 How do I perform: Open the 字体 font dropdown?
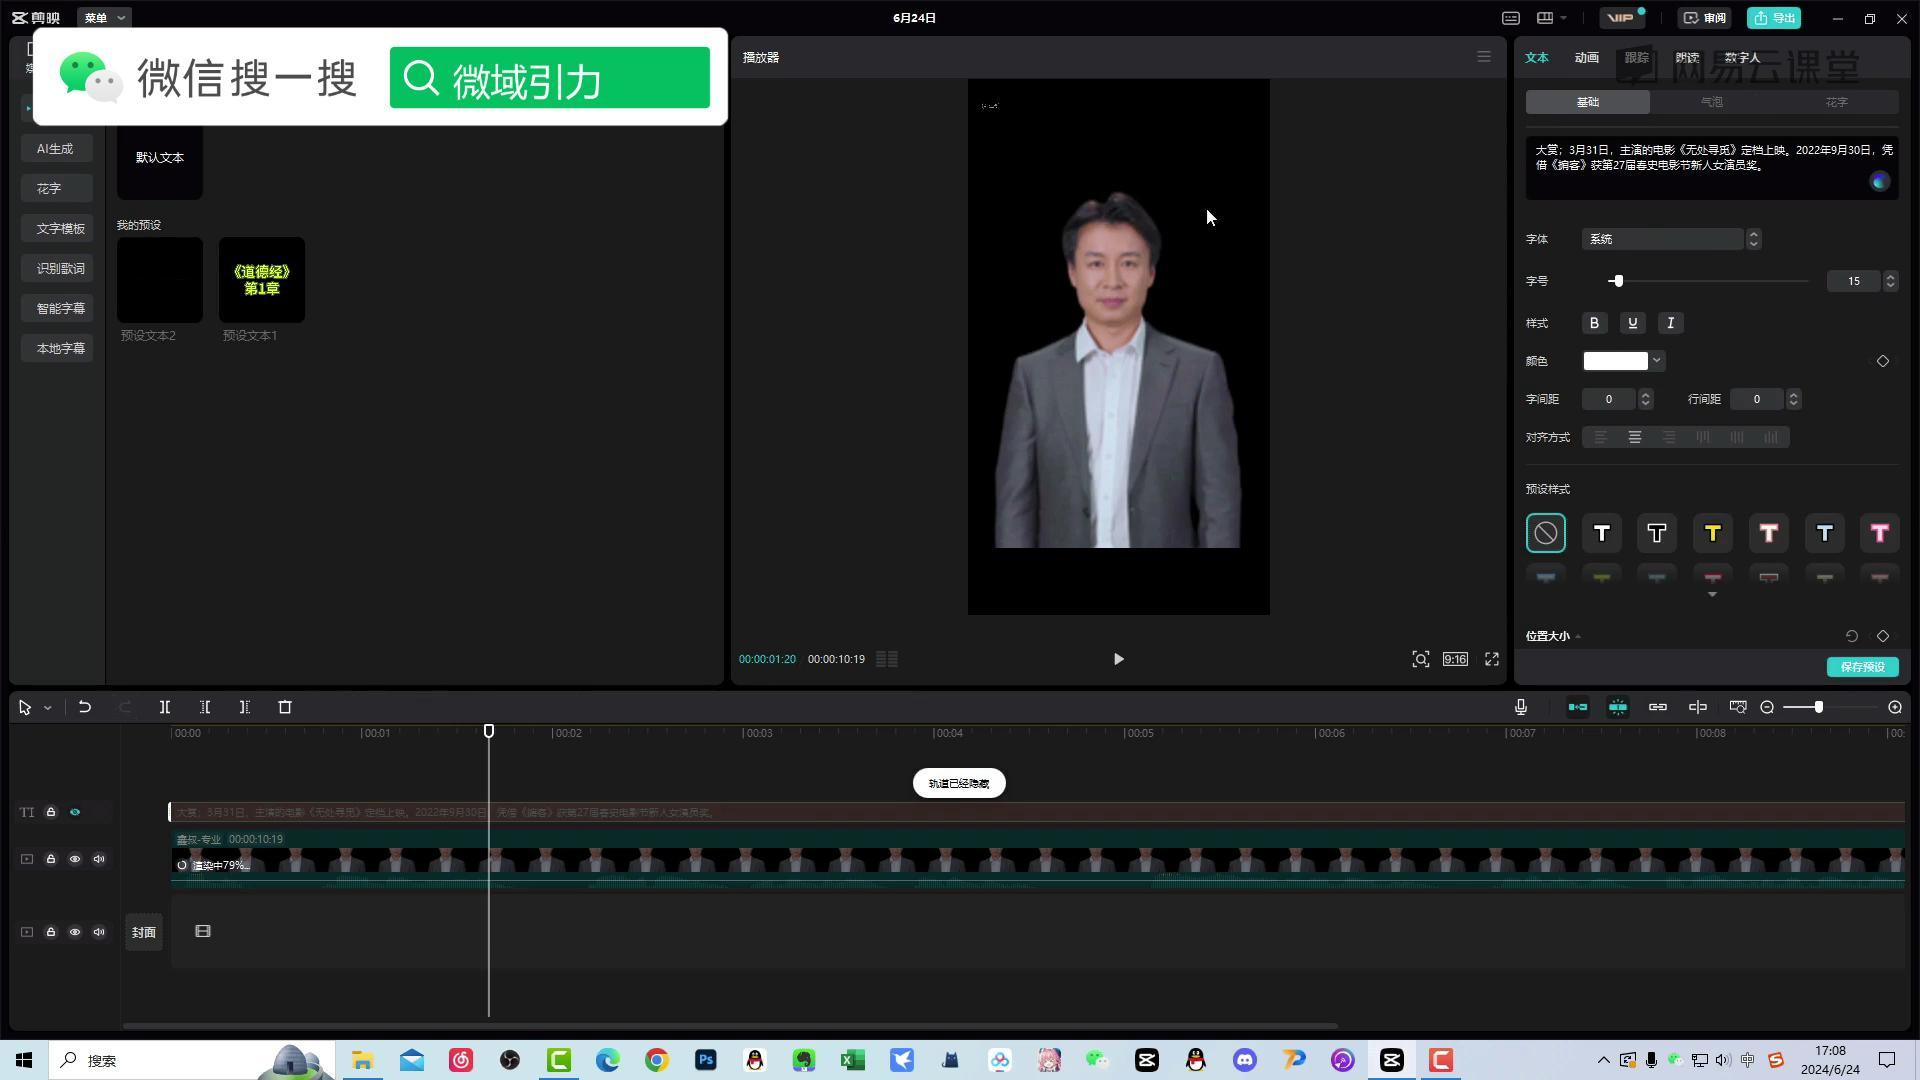click(1671, 239)
